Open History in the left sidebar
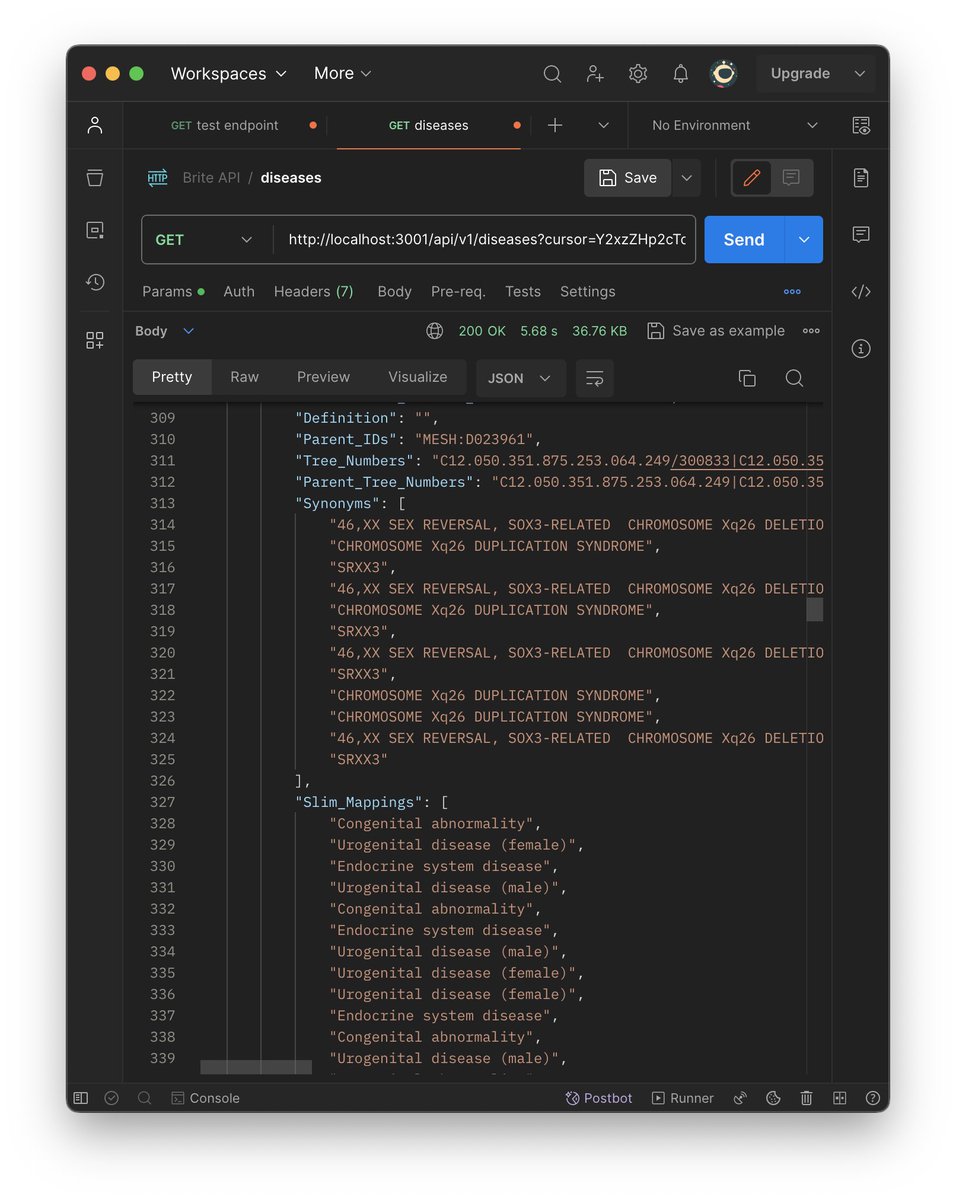 click(95, 282)
